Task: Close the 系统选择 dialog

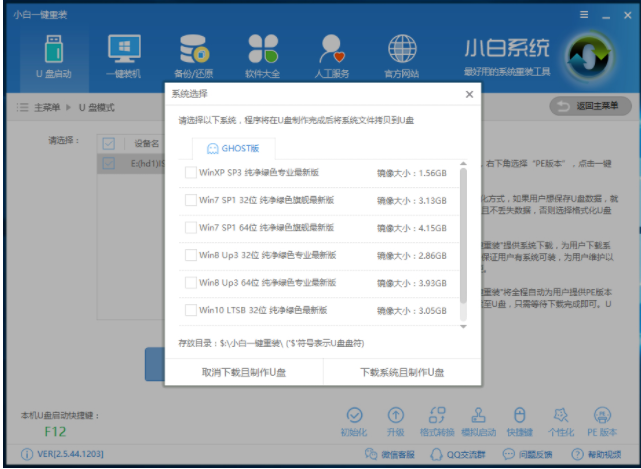Action: (469, 94)
